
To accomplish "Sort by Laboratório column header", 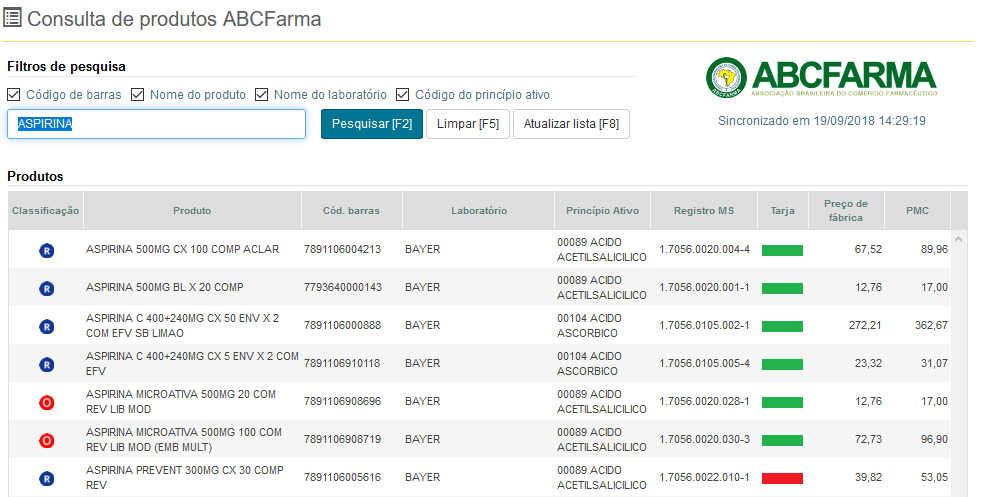I will pos(478,211).
